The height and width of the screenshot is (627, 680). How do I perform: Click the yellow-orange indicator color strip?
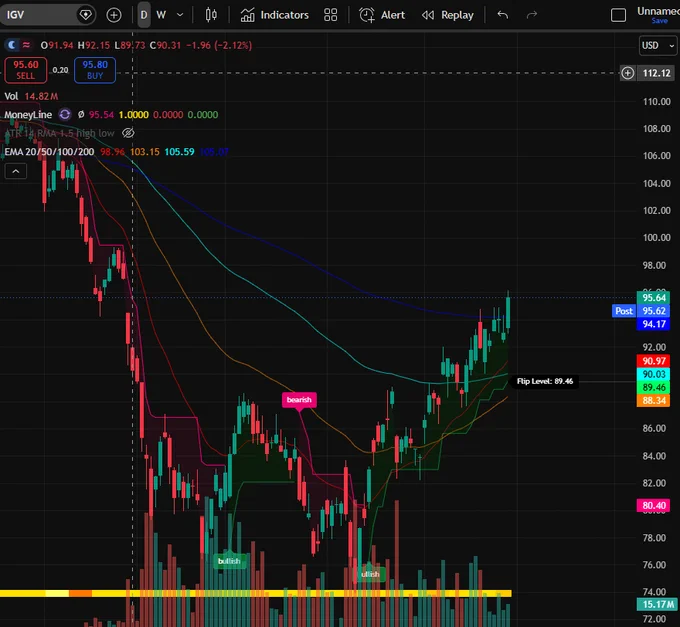[256, 593]
